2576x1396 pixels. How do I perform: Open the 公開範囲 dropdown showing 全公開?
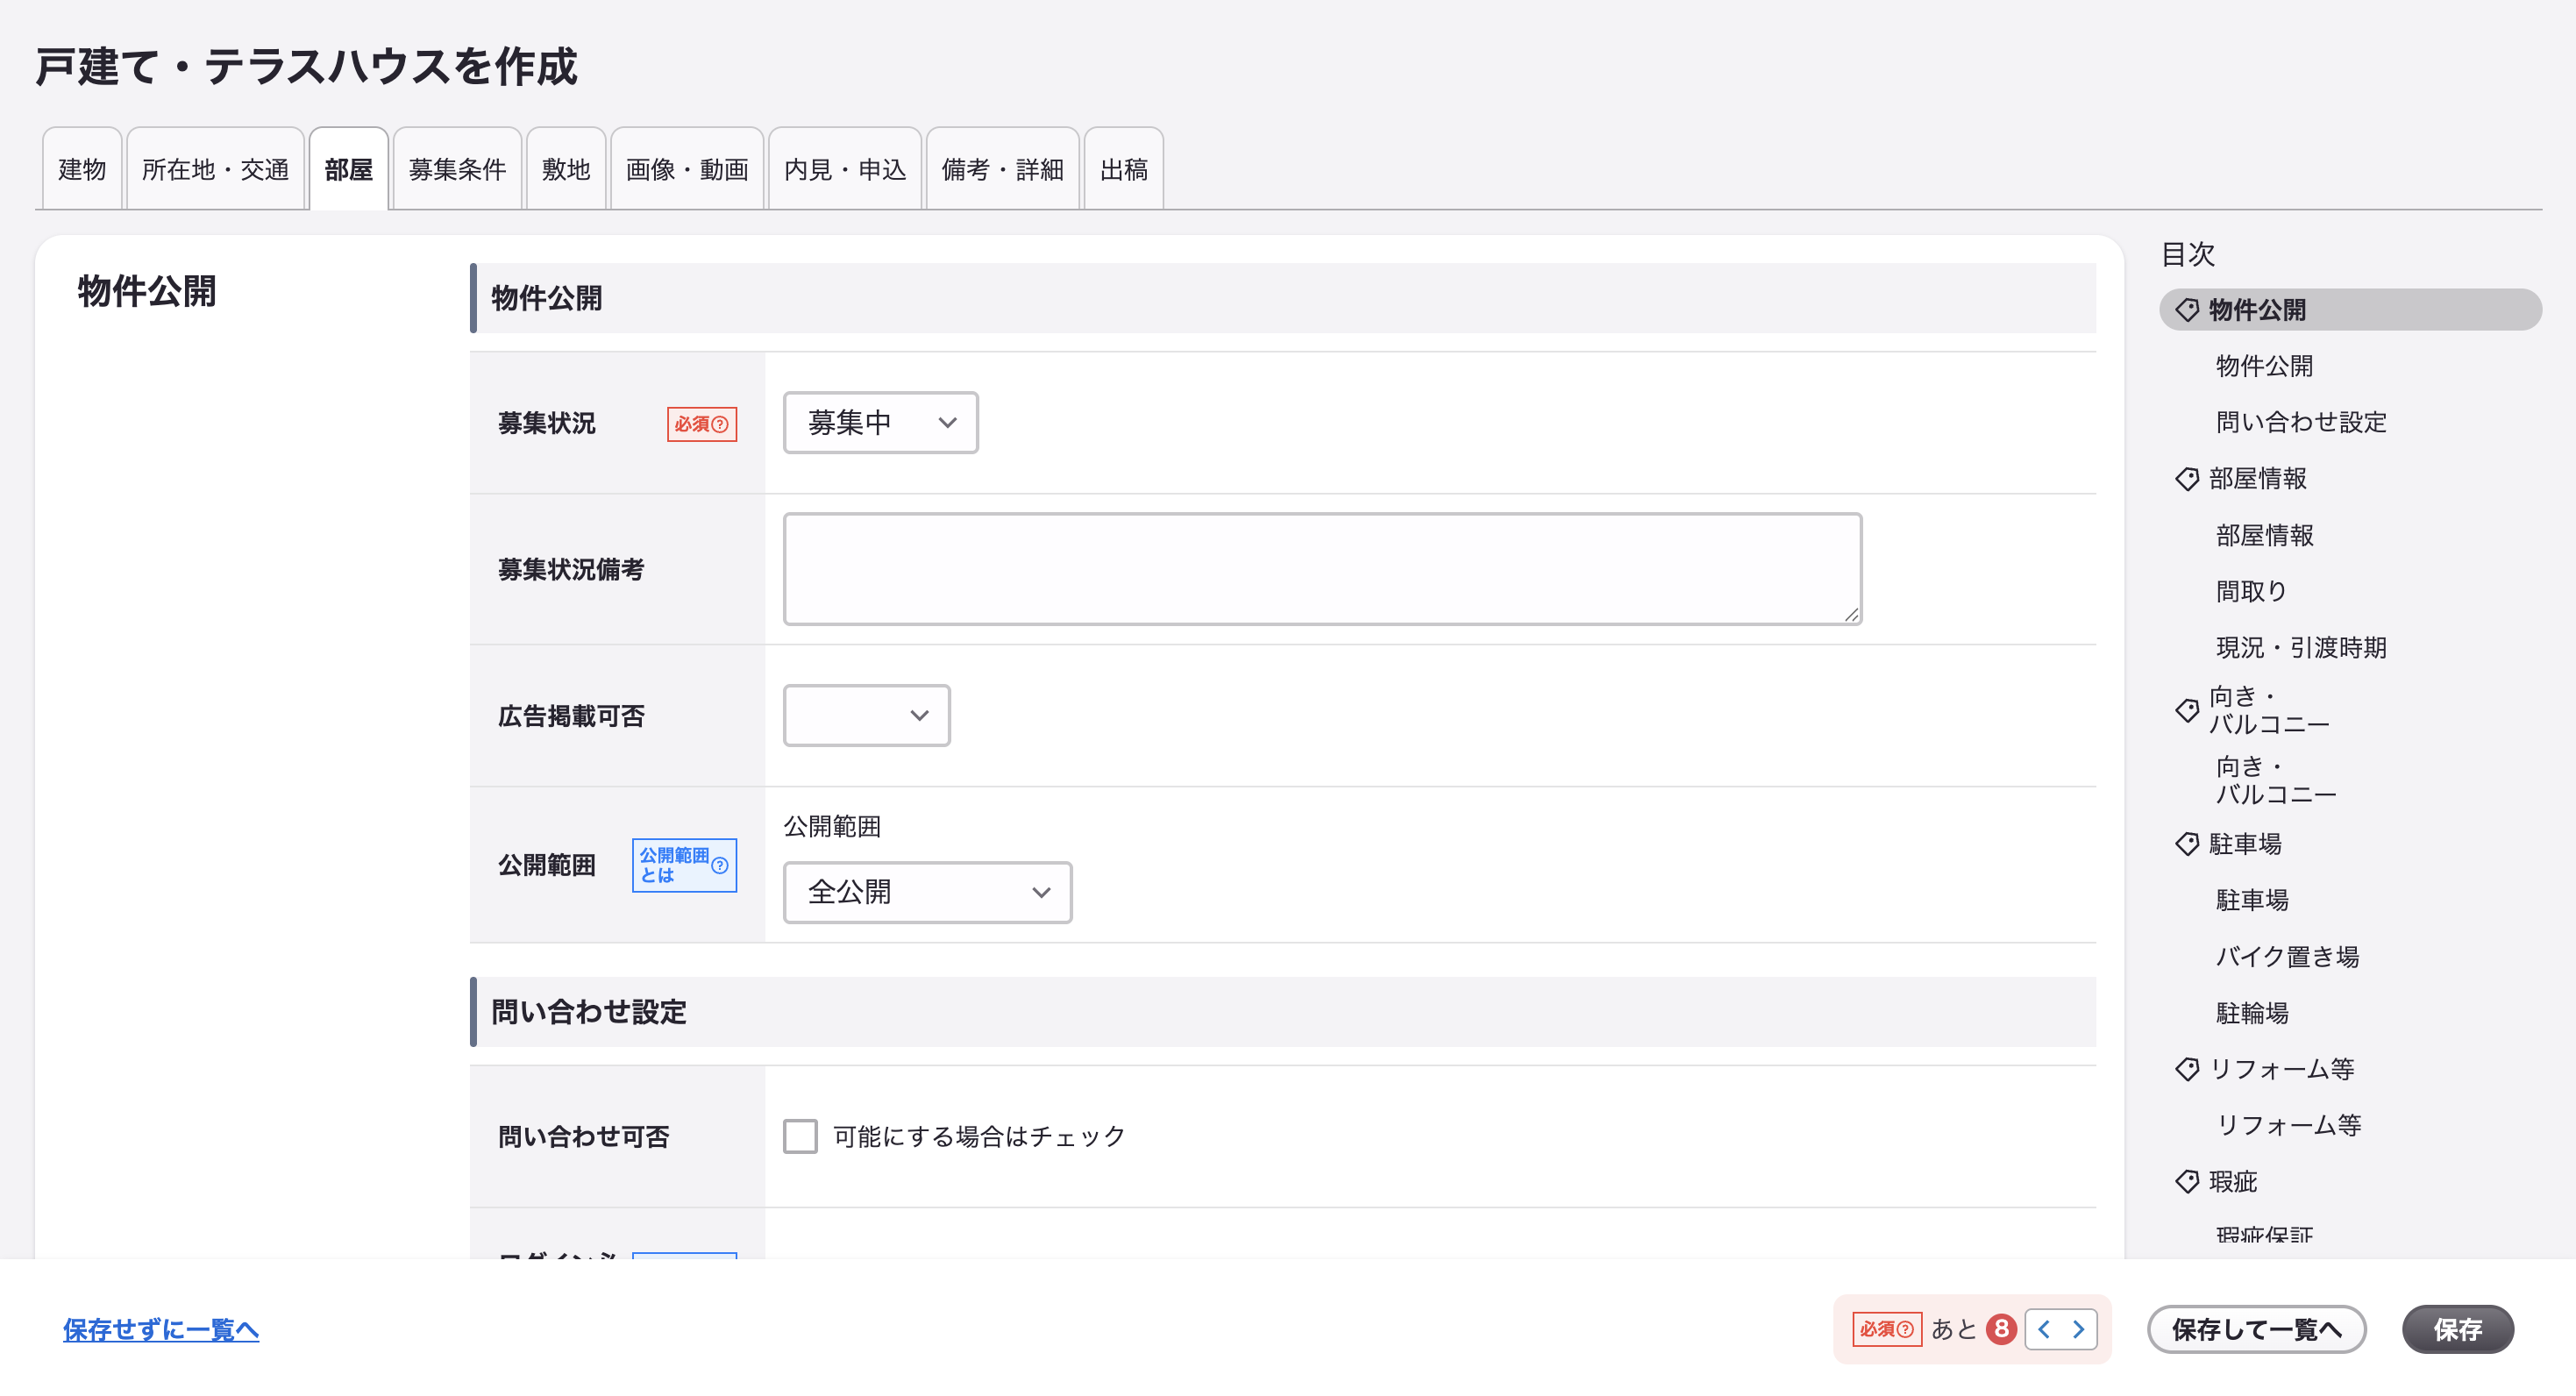927,892
